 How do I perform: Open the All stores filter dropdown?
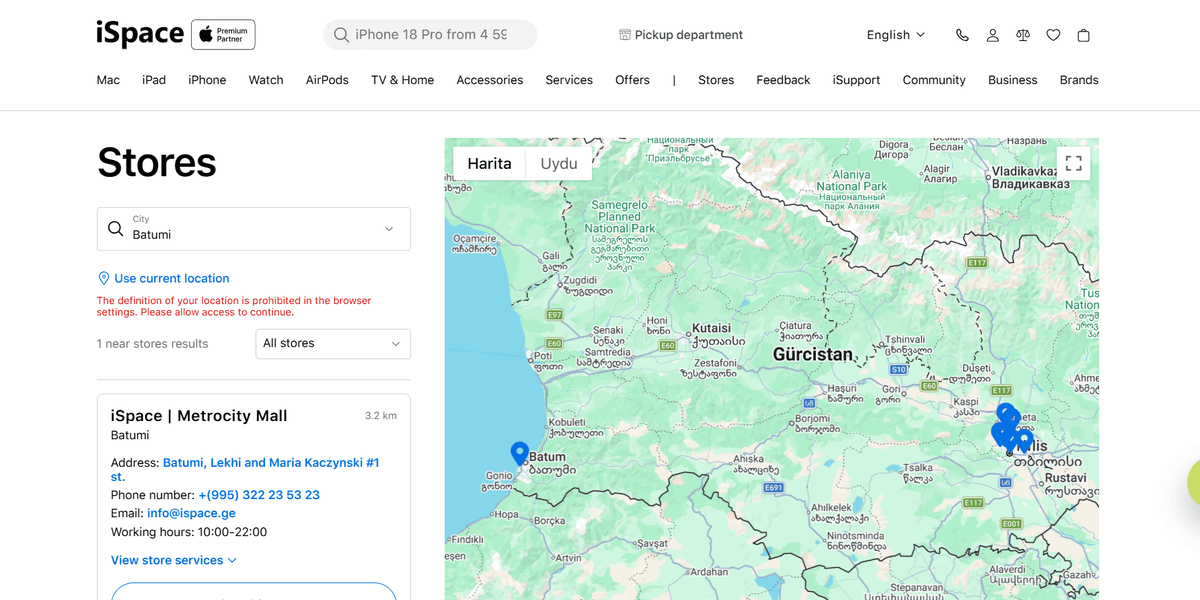[x=333, y=343]
